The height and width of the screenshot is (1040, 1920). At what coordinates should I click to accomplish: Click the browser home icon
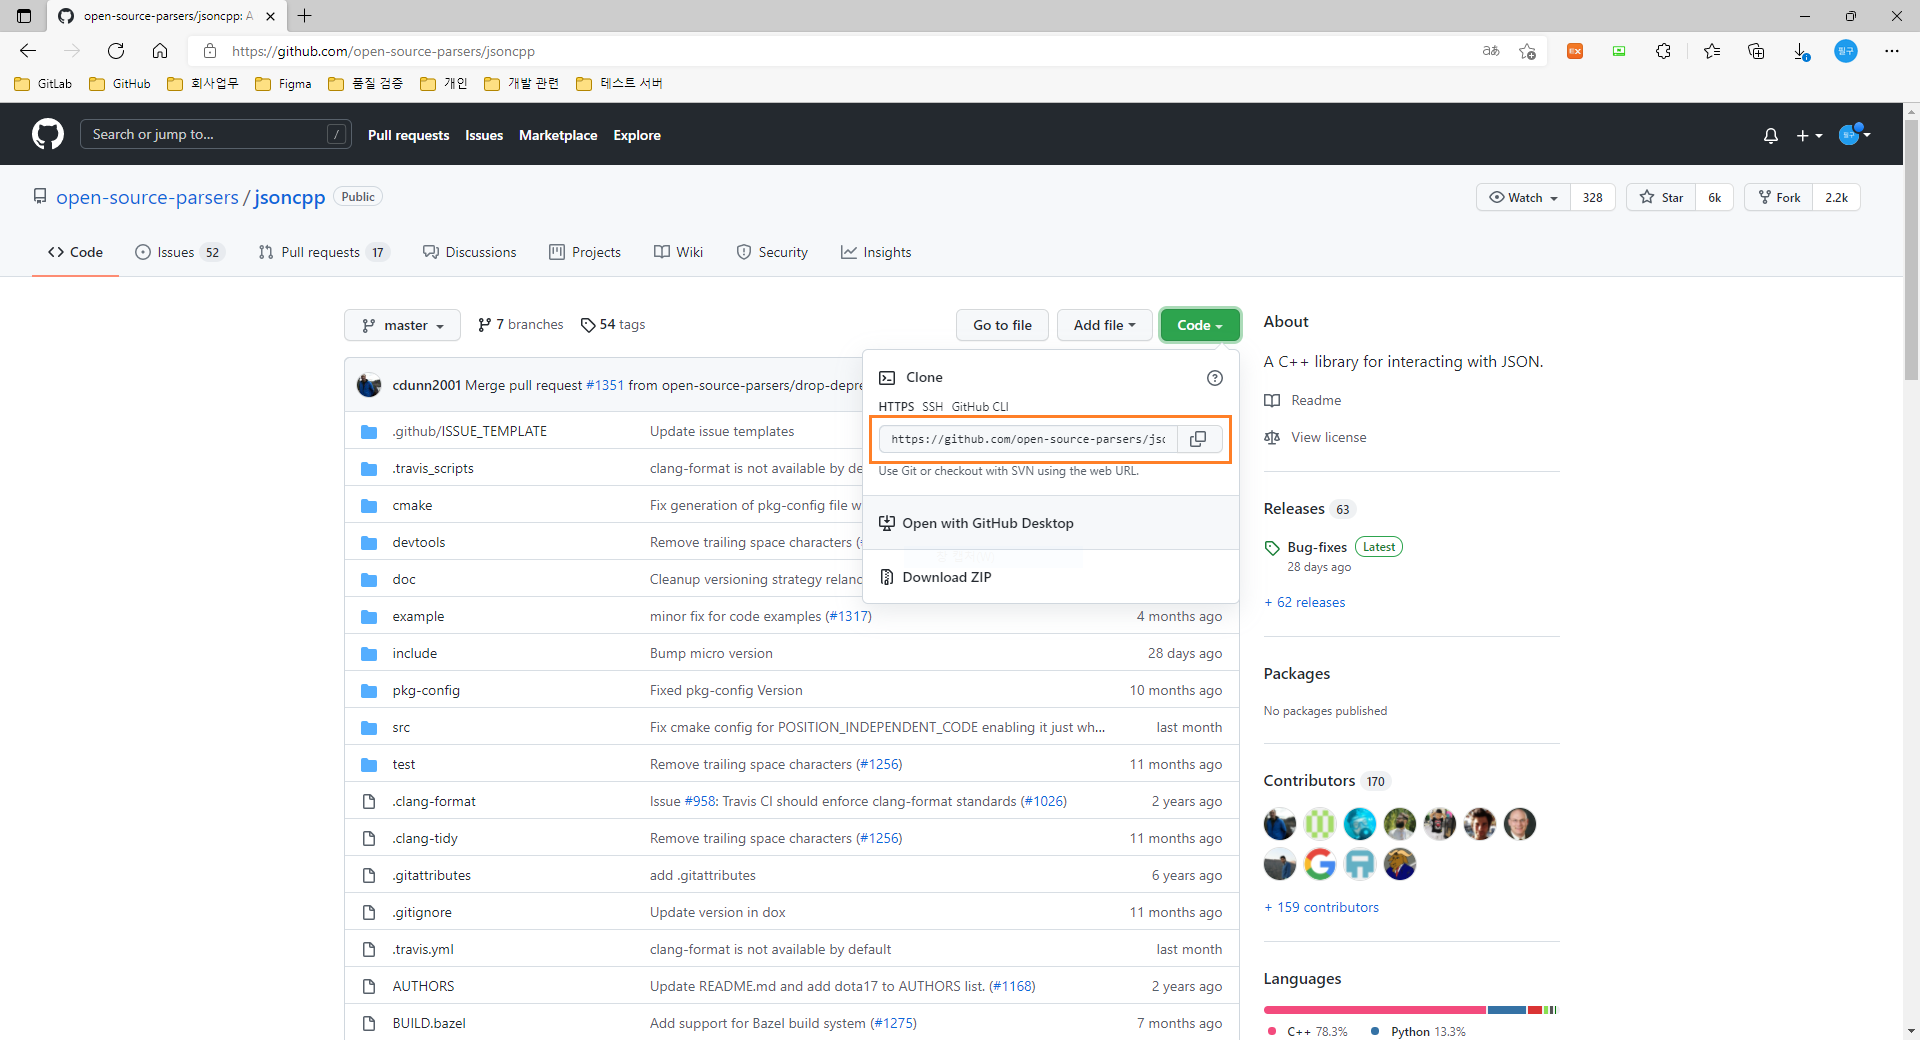[160, 51]
